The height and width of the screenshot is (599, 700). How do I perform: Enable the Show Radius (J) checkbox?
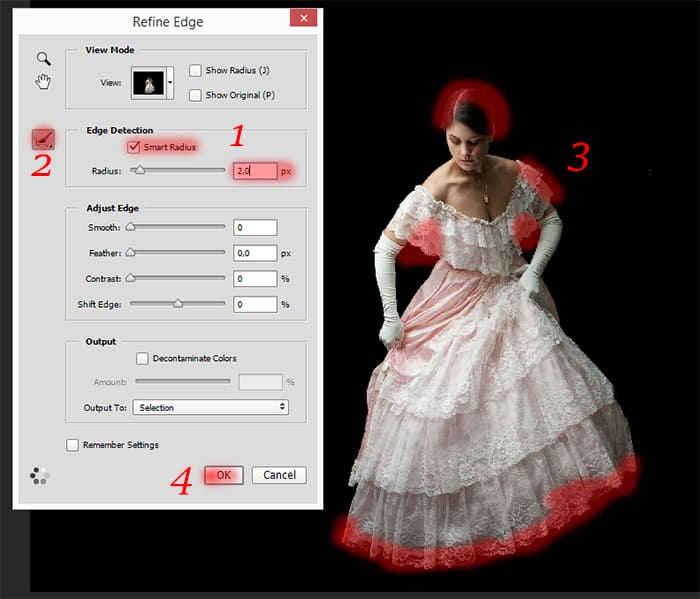pos(195,71)
